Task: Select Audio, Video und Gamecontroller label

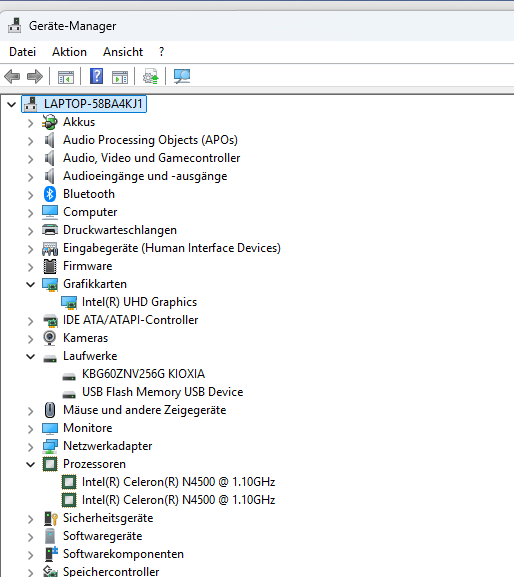Action: pos(152,158)
